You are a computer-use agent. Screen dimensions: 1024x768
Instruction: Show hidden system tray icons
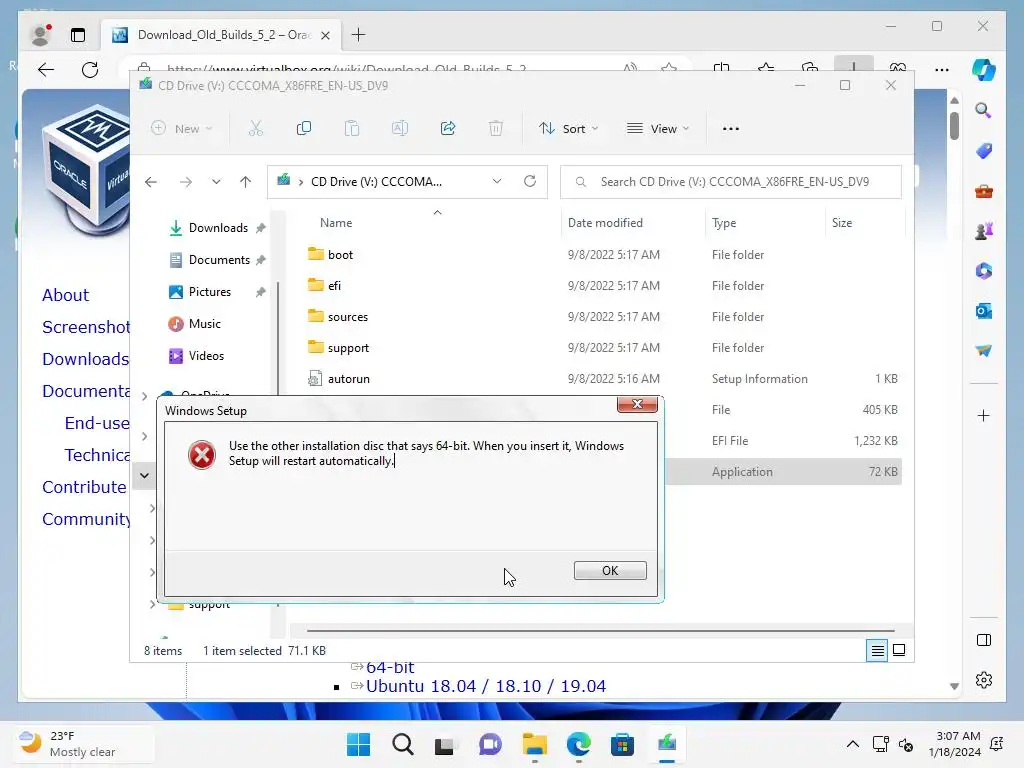point(853,744)
